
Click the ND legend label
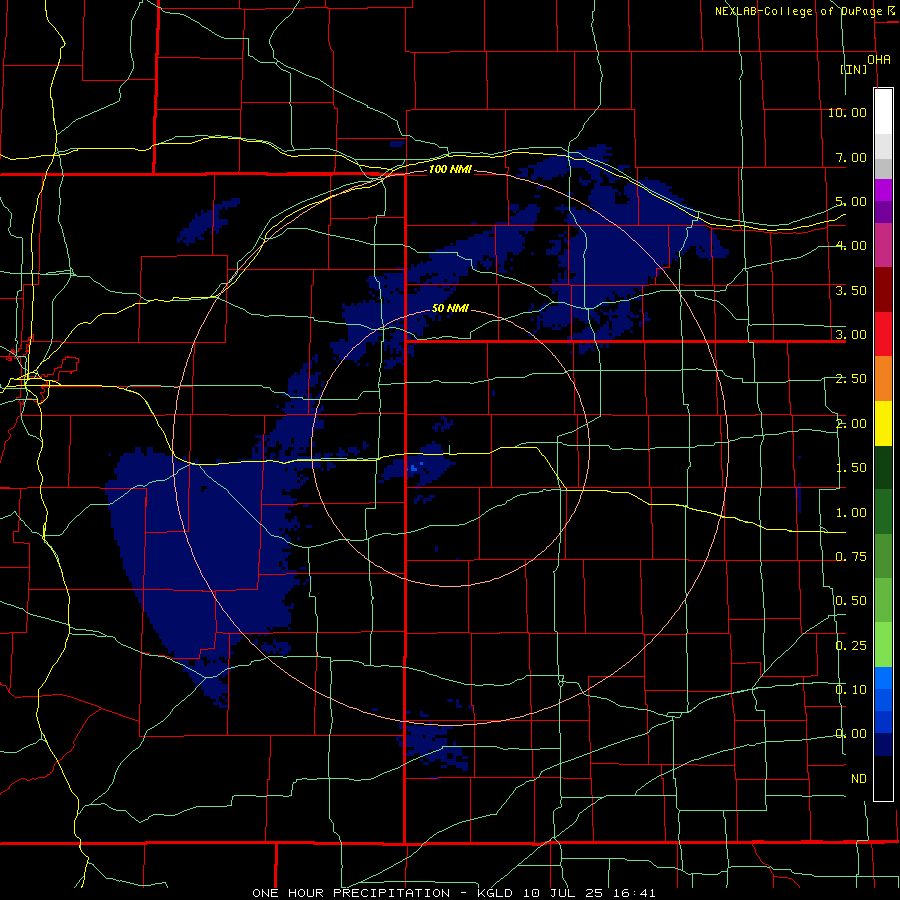pos(859,779)
